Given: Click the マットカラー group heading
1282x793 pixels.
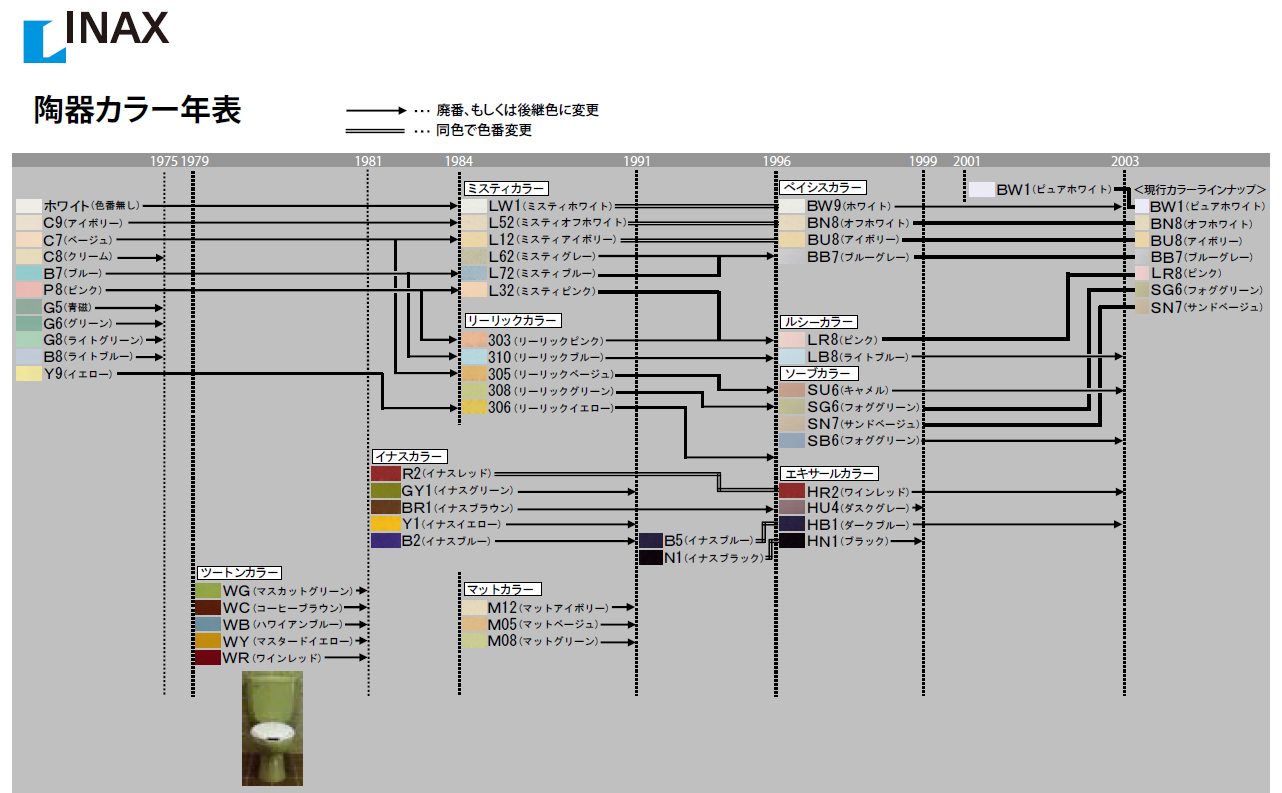Looking at the screenshot, I should coord(503,589).
